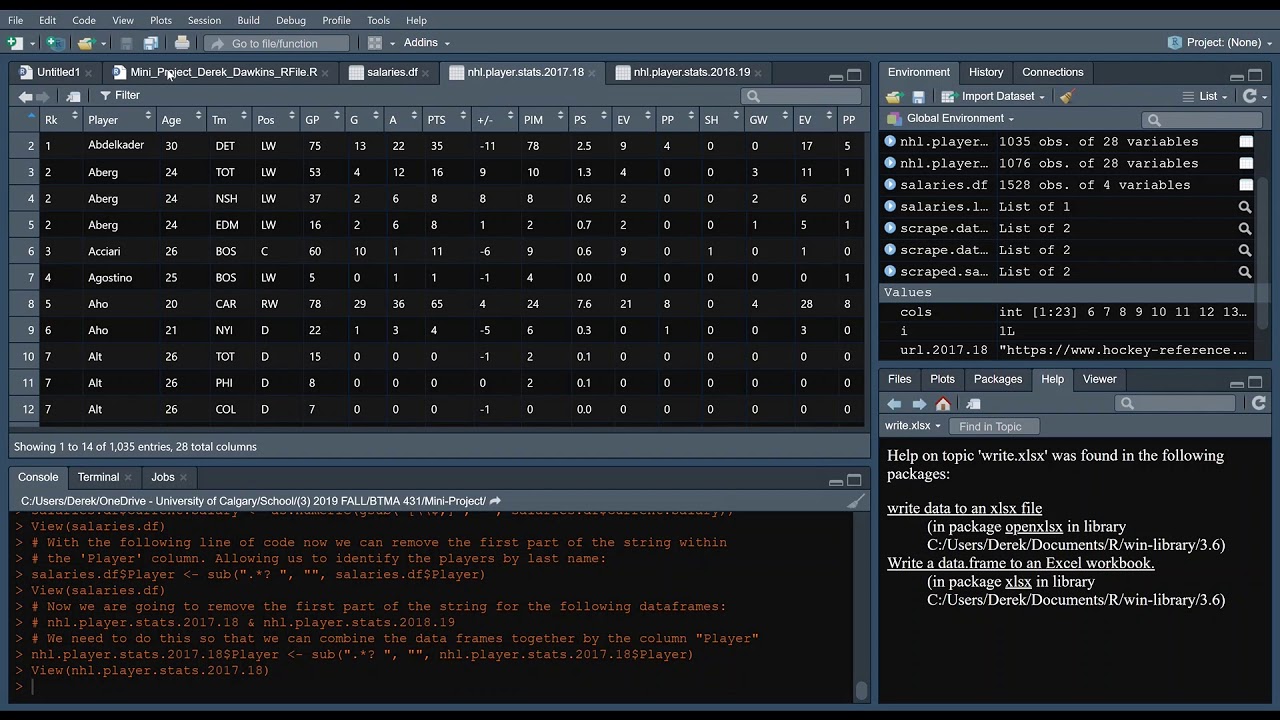Open the Global Environment dropdown
The width and height of the screenshot is (1280, 720).
point(951,118)
